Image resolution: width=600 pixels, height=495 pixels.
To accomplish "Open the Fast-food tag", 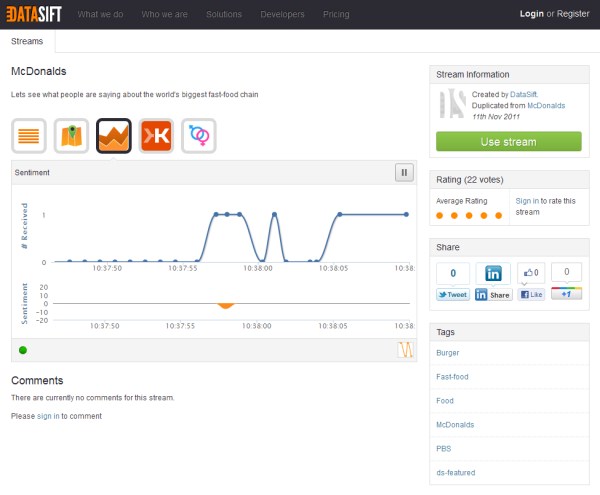I will (x=452, y=377).
